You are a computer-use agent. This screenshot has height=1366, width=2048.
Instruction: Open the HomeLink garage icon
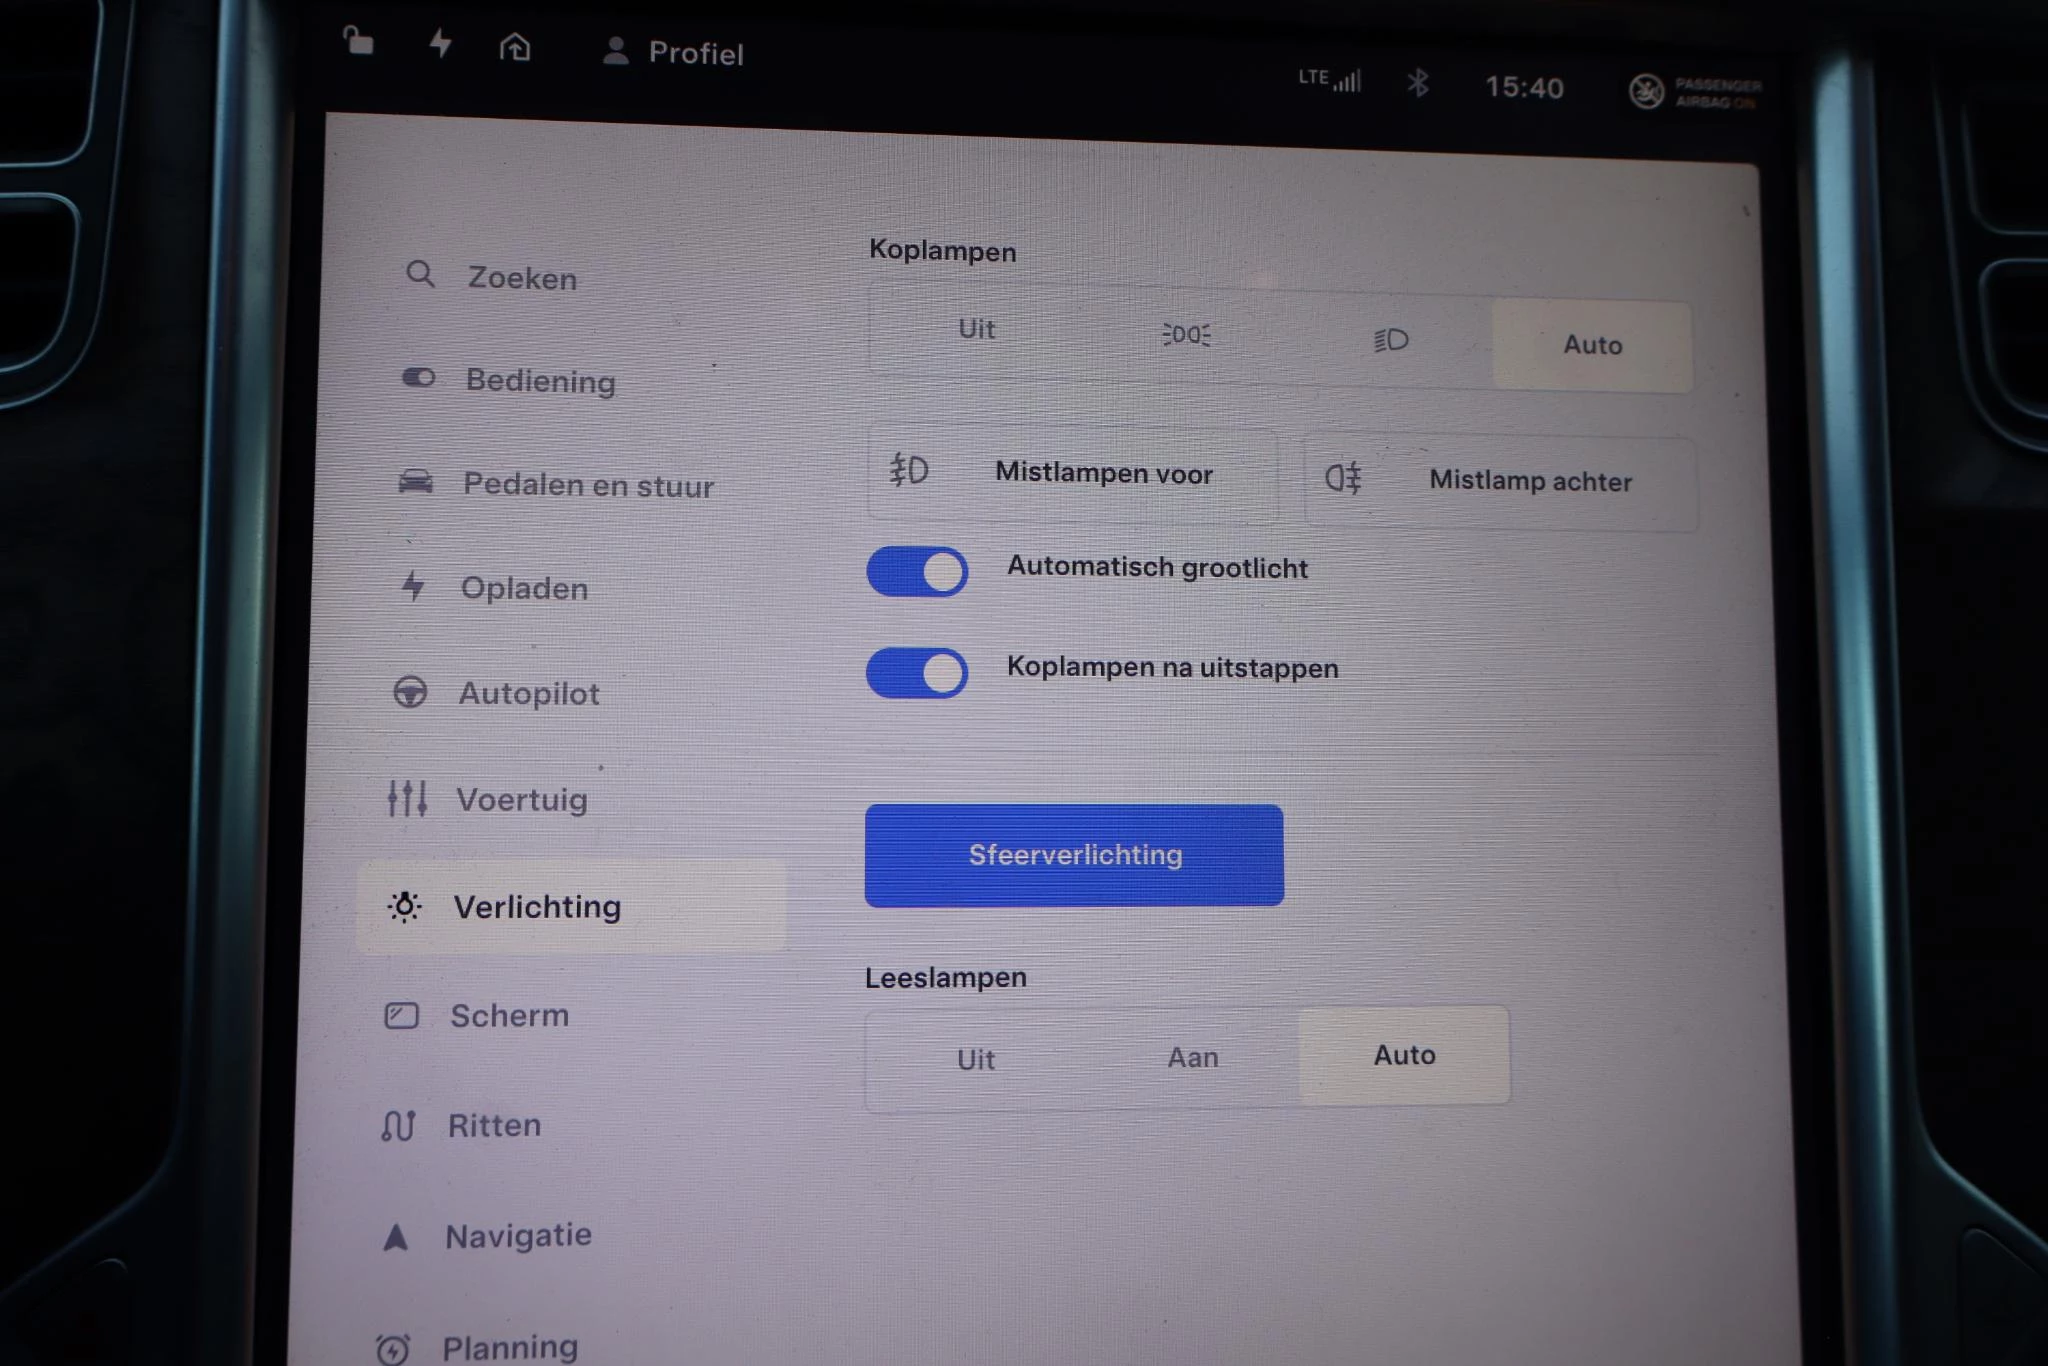[x=515, y=47]
